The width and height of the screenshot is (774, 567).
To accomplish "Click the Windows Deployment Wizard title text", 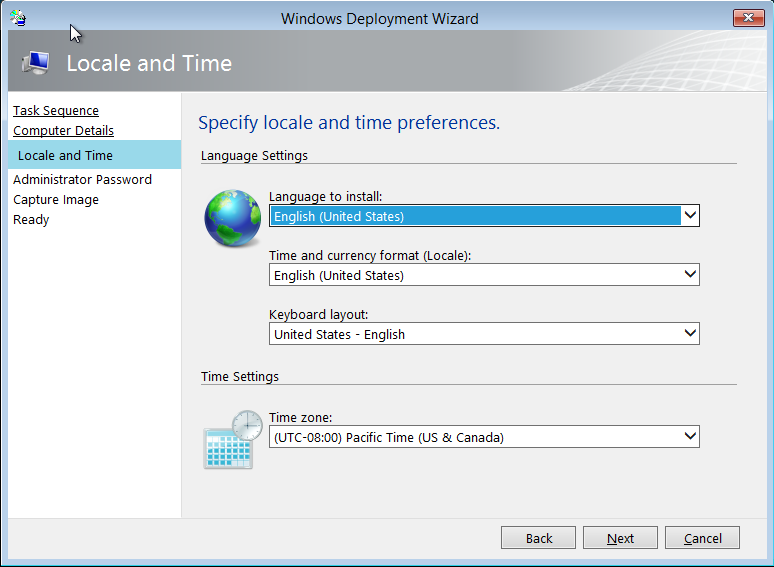I will pos(380,19).
